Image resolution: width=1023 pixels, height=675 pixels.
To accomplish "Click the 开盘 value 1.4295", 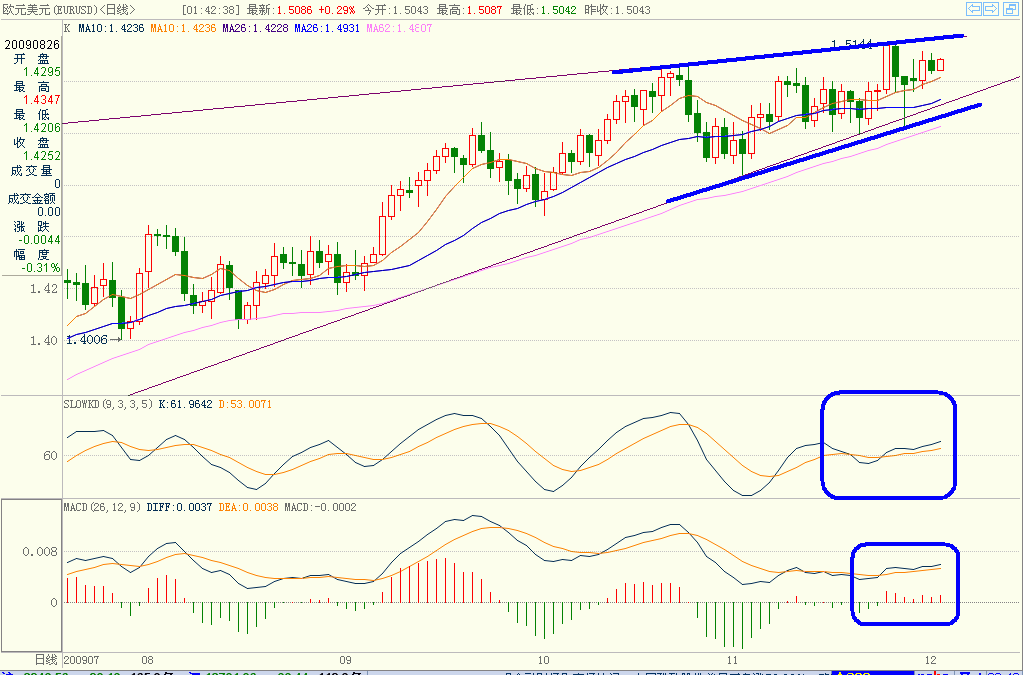I will 42,72.
